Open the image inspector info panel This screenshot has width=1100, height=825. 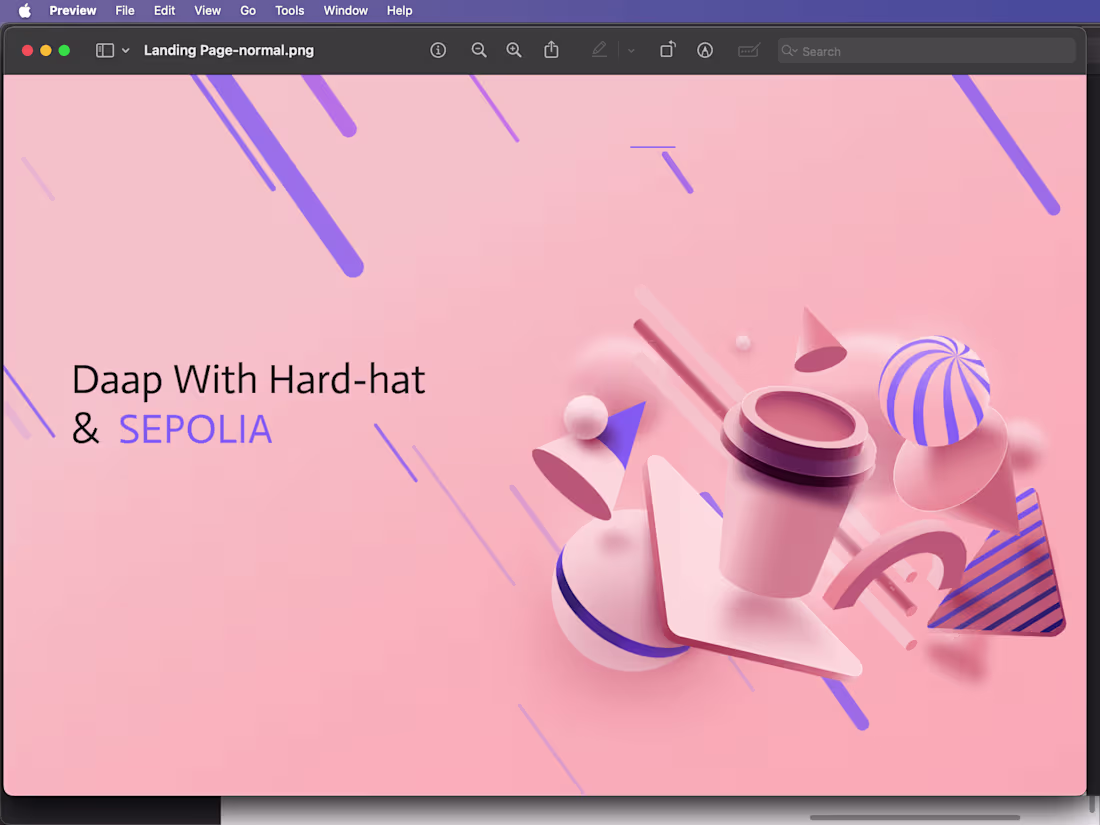click(x=438, y=50)
